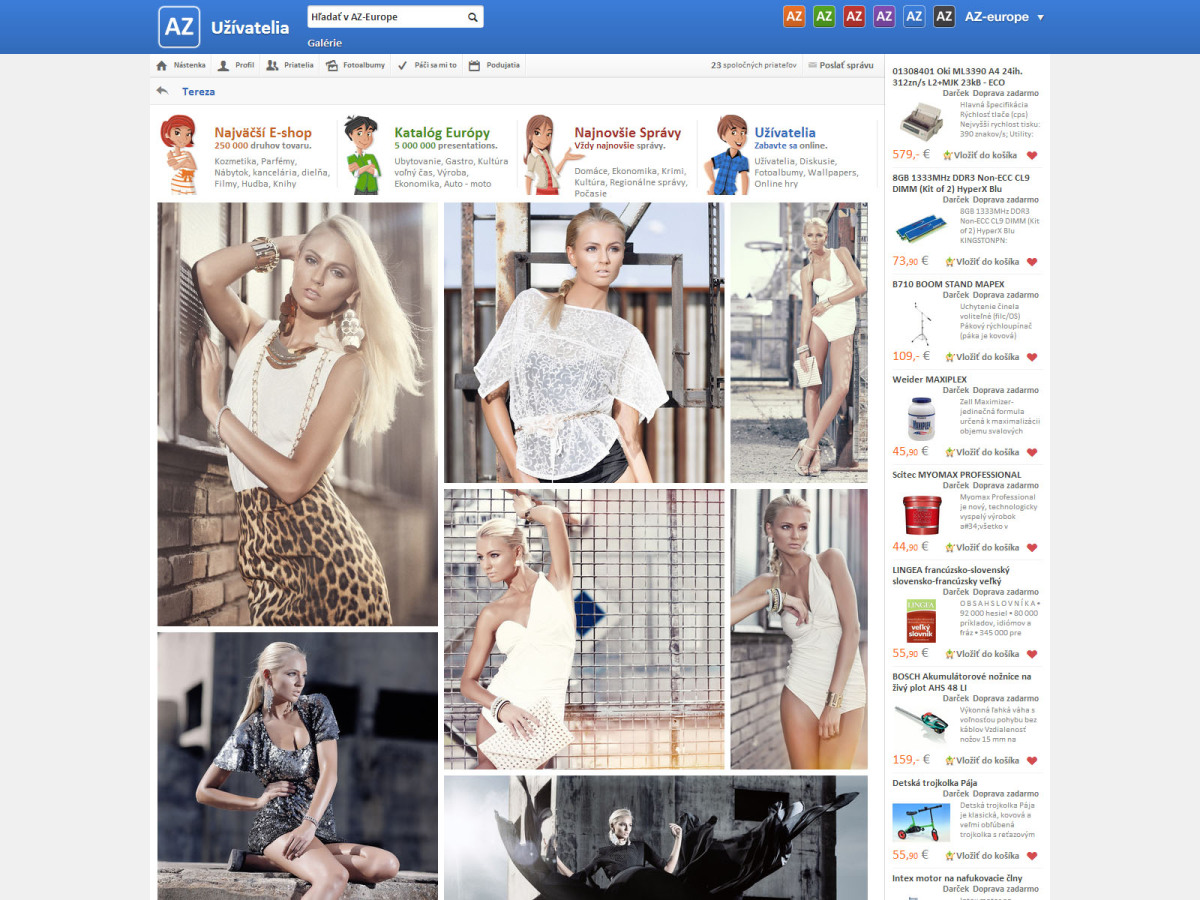Open the white lace blouse photo
Screen dimensions: 1200x900
click(x=584, y=343)
